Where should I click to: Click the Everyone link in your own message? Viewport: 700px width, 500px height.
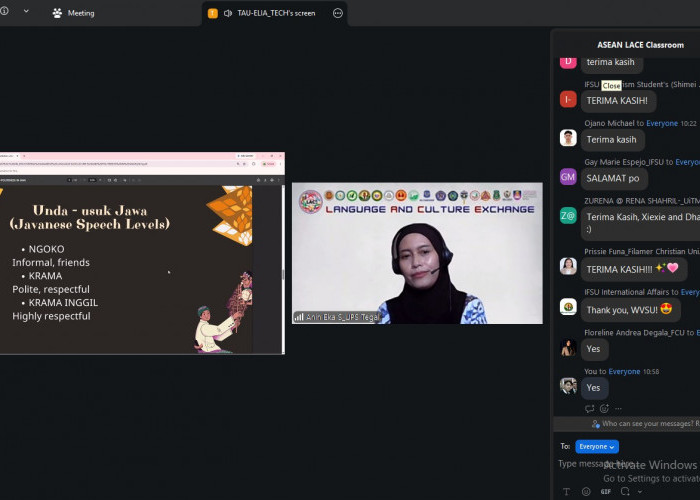(624, 371)
